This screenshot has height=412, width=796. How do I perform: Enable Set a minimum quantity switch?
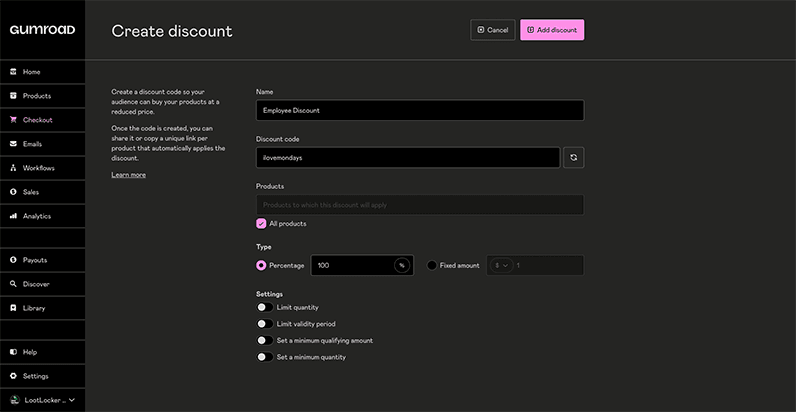pos(264,357)
